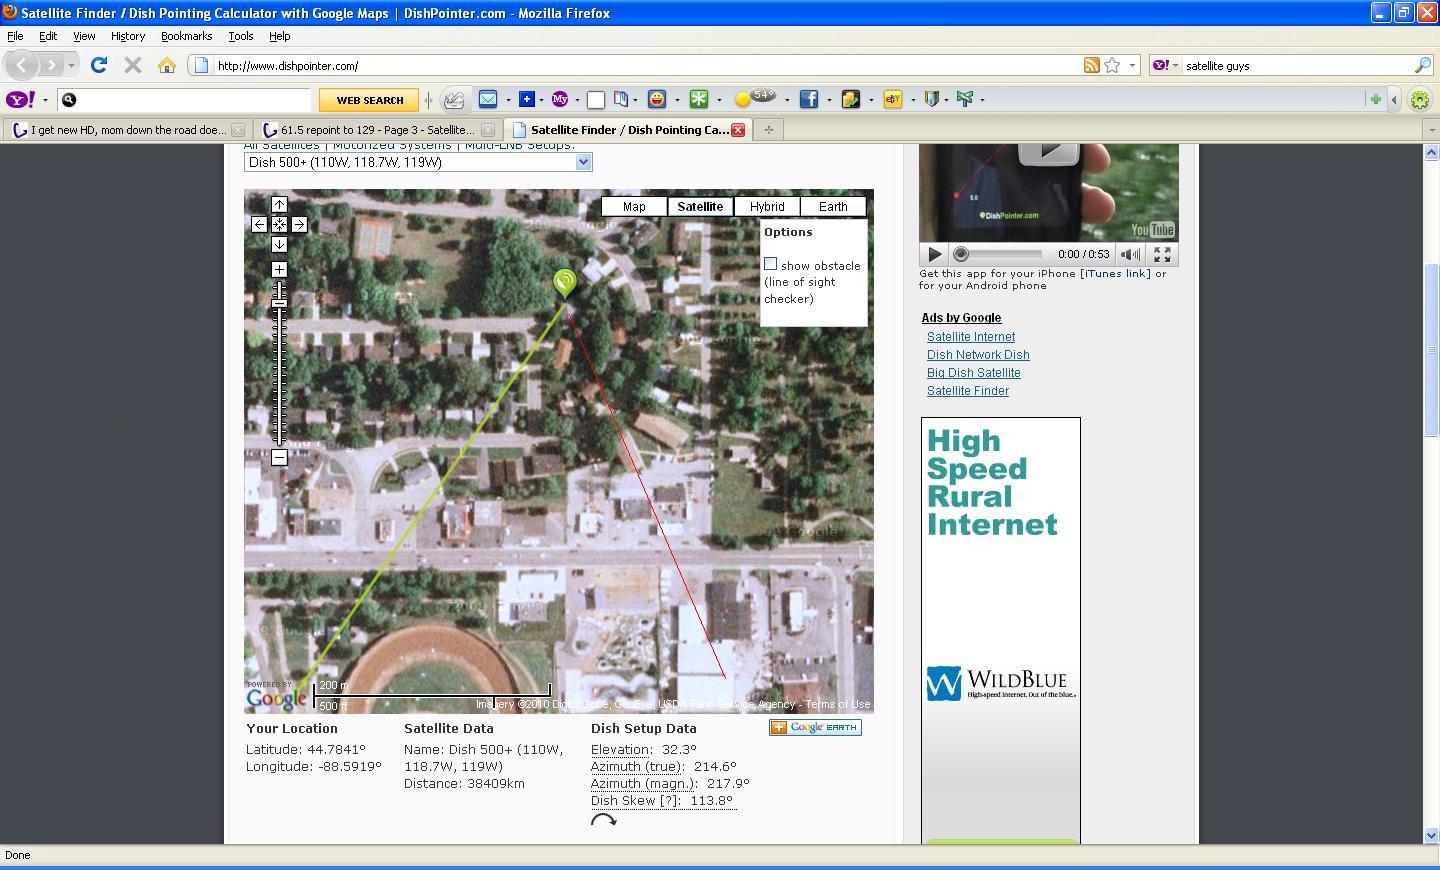The image size is (1440, 870).
Task: Click green location marker on map
Action: pos(565,282)
